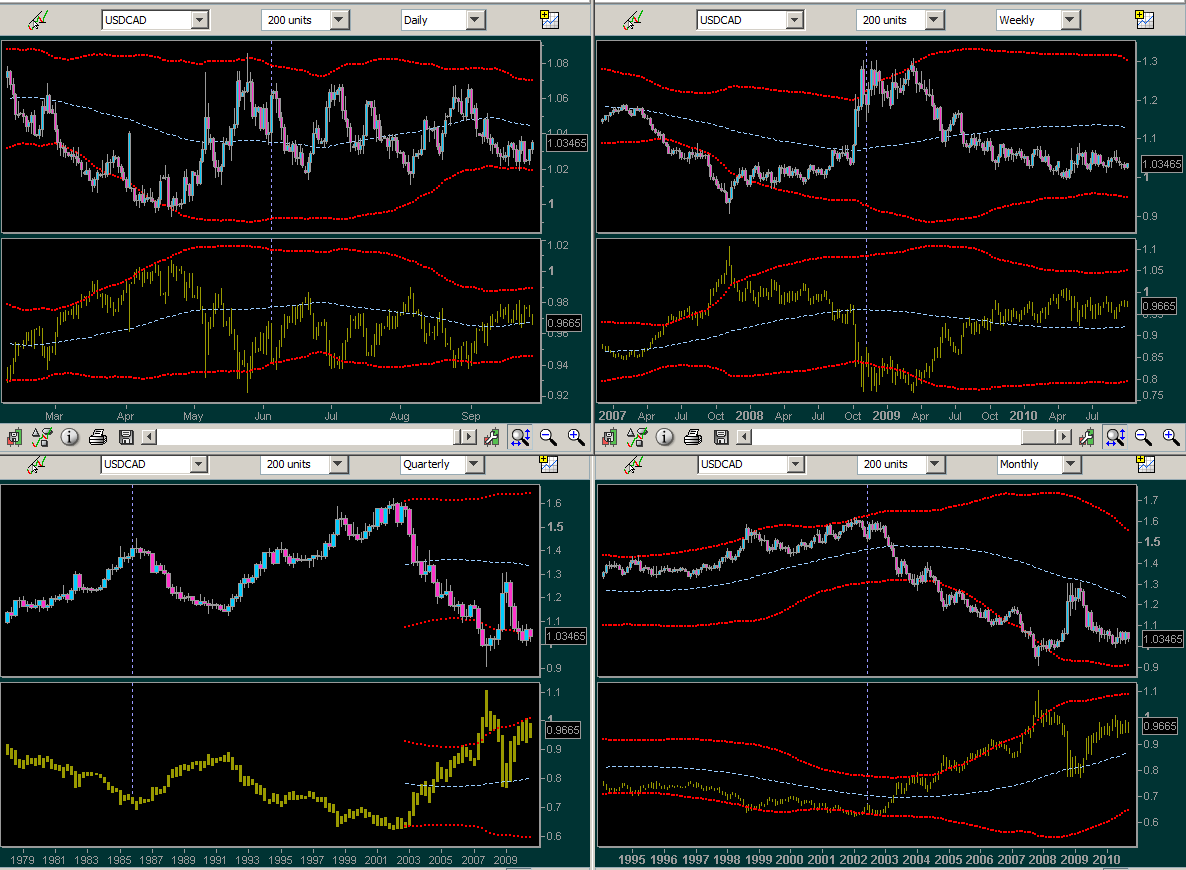Add a new chart from the Weekly panel icon
This screenshot has width=1186, height=870.
click(x=1145, y=20)
